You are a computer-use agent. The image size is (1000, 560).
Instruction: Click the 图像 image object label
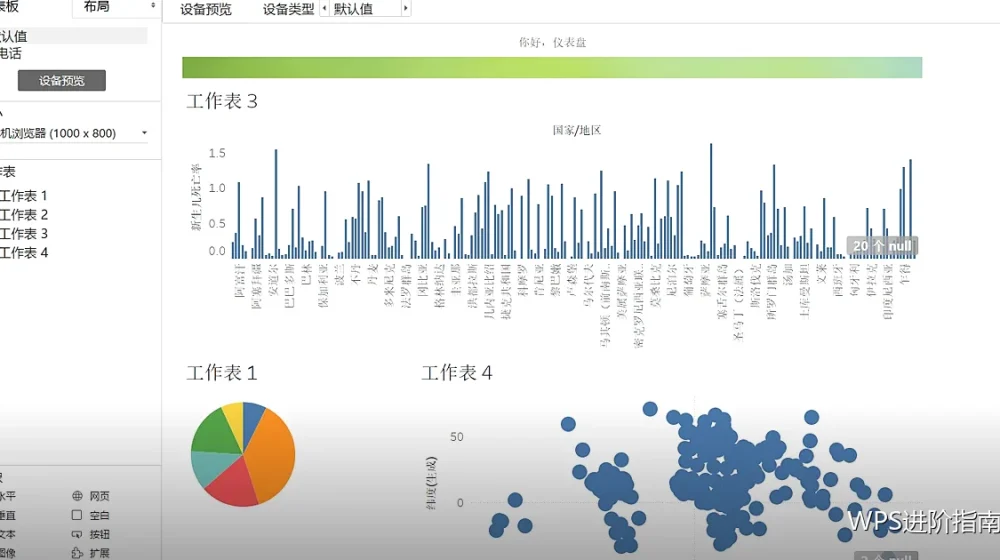point(8,553)
